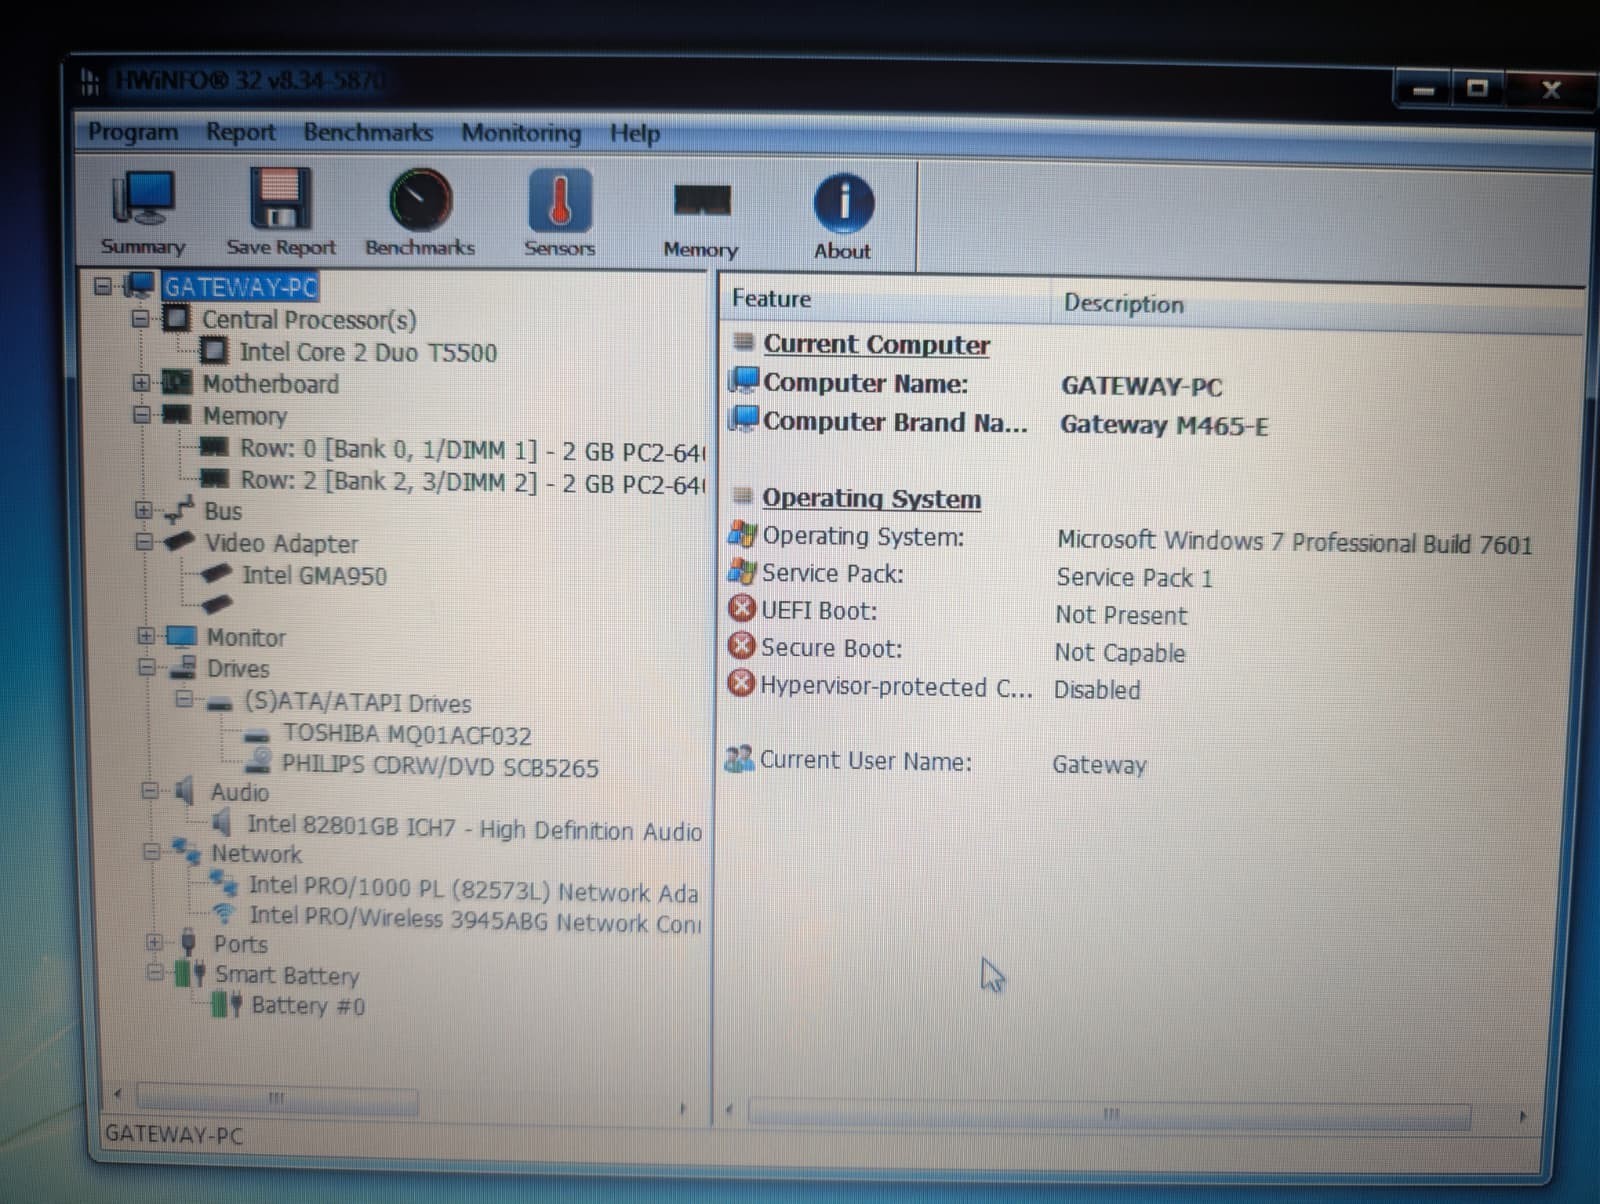
Task: Open the Report menu
Action: pos(240,132)
